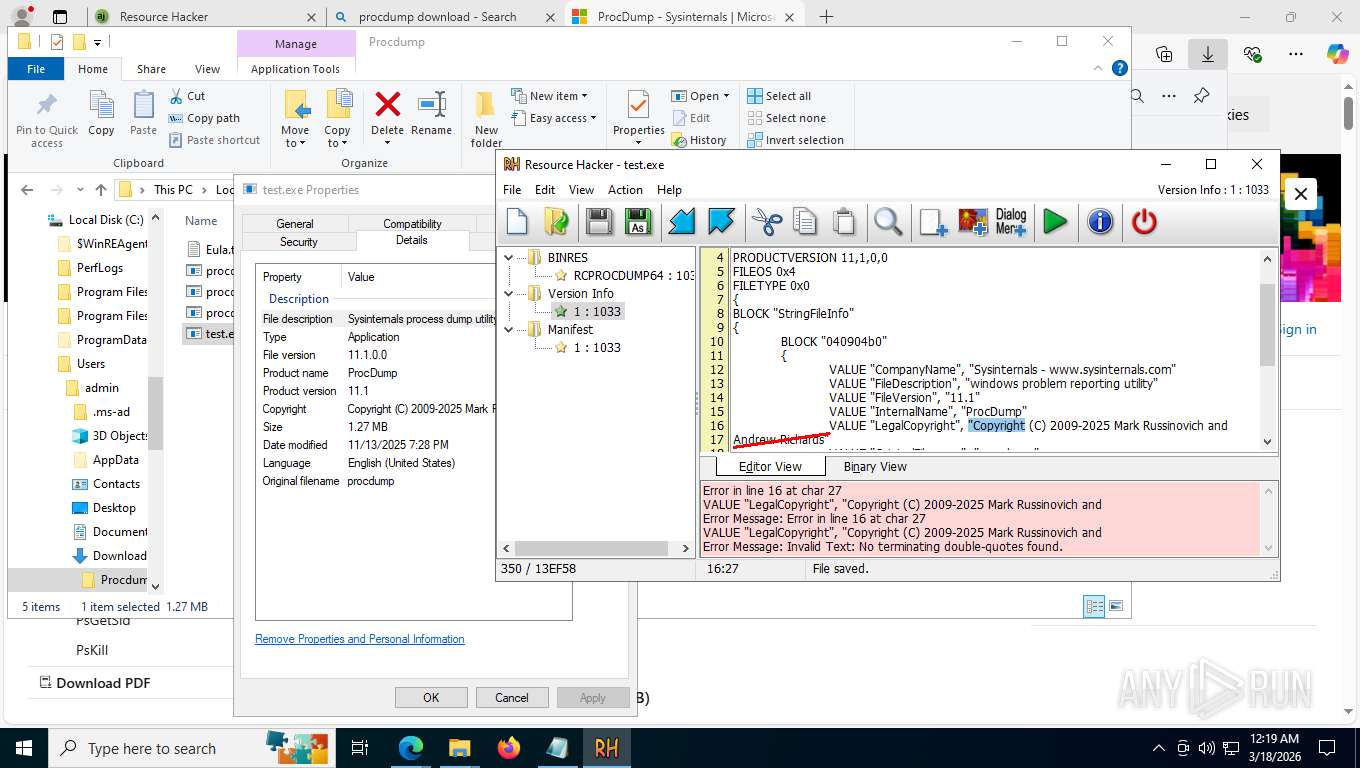Click the Pin to Quick access icon
Viewport: 1360px width, 768px height.
(x=46, y=105)
